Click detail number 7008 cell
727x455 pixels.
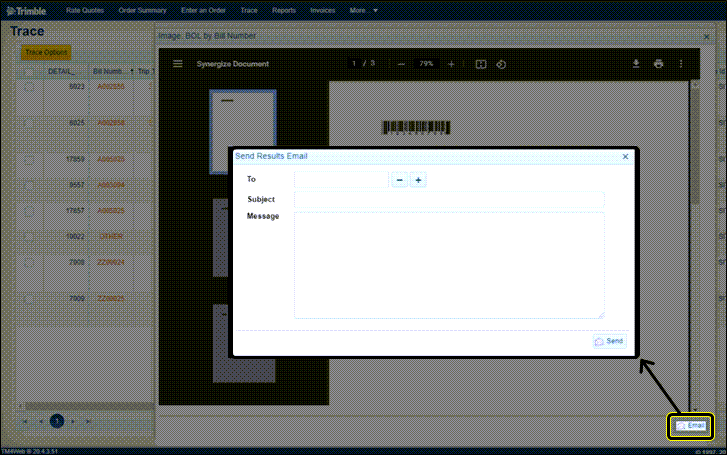tap(77, 262)
